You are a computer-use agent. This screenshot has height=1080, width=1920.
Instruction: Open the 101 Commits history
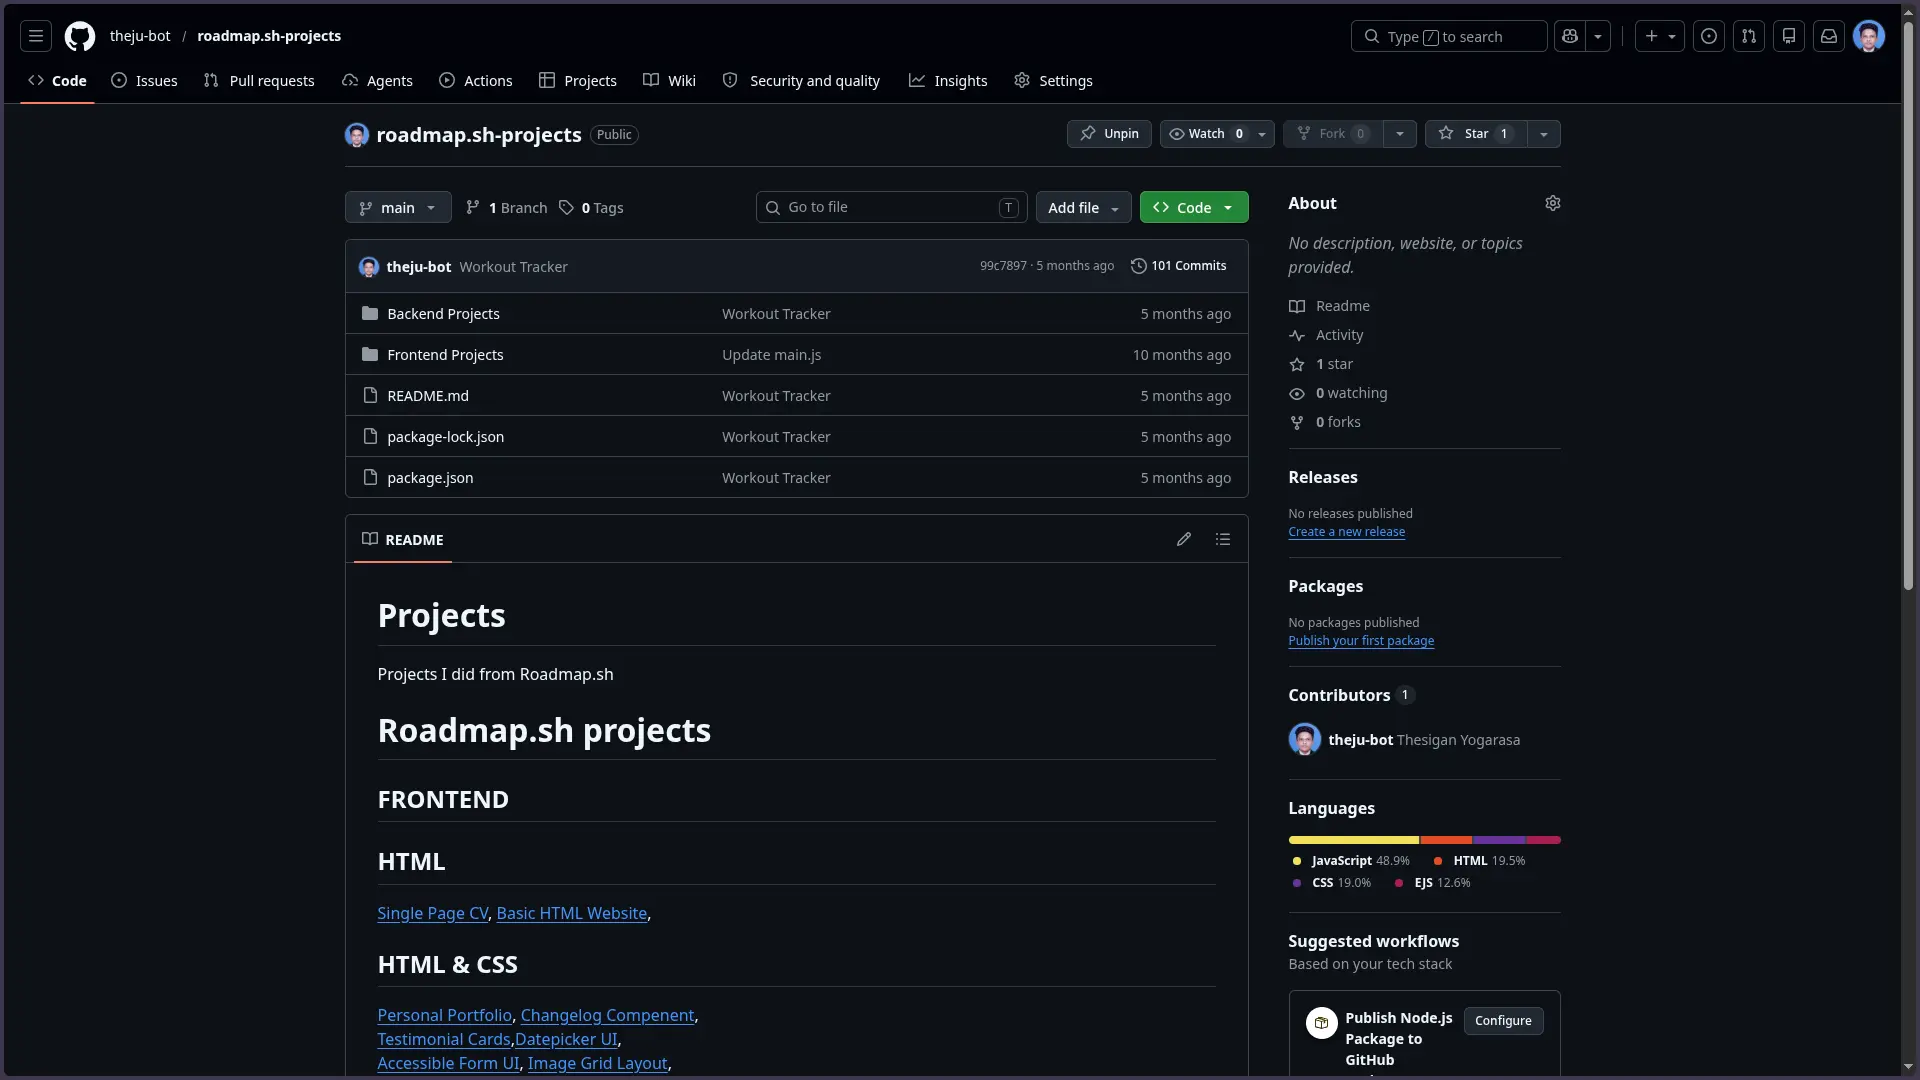[x=1178, y=266]
